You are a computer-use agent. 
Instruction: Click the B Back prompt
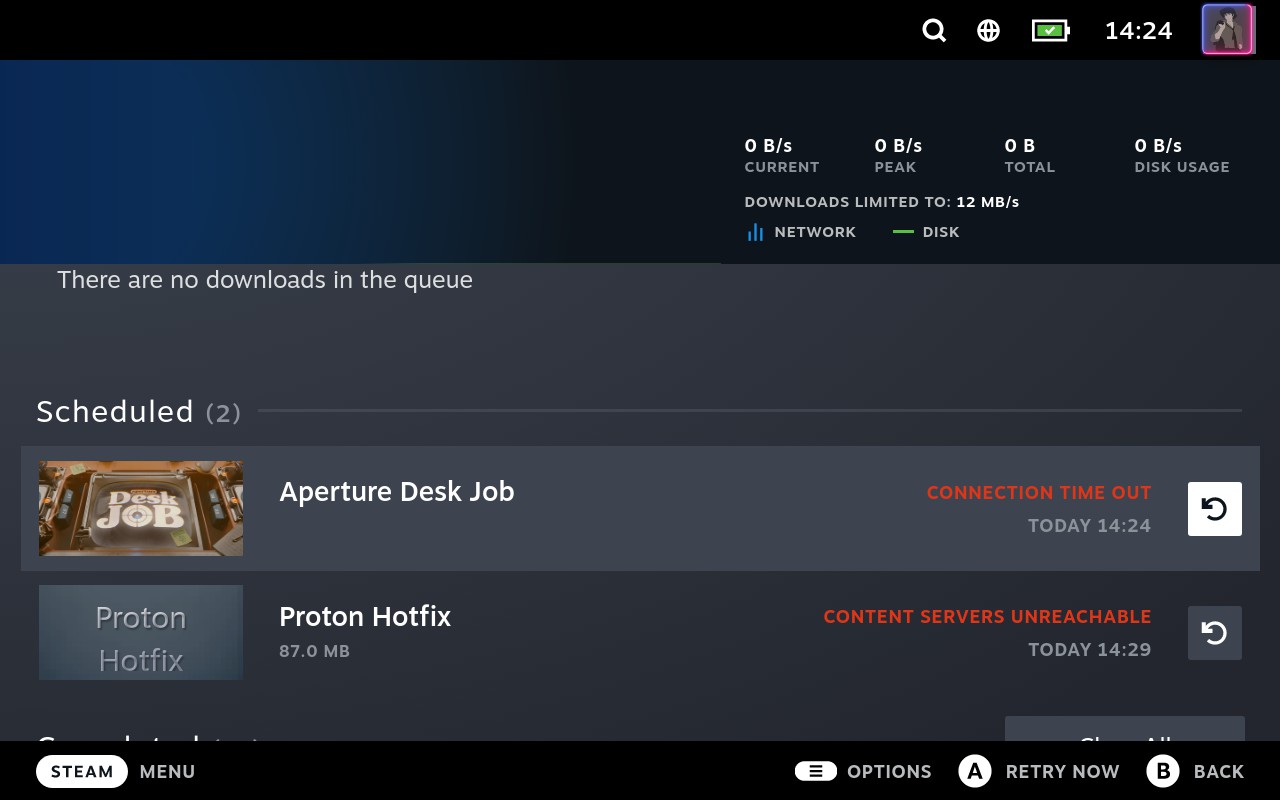[x=1195, y=771]
